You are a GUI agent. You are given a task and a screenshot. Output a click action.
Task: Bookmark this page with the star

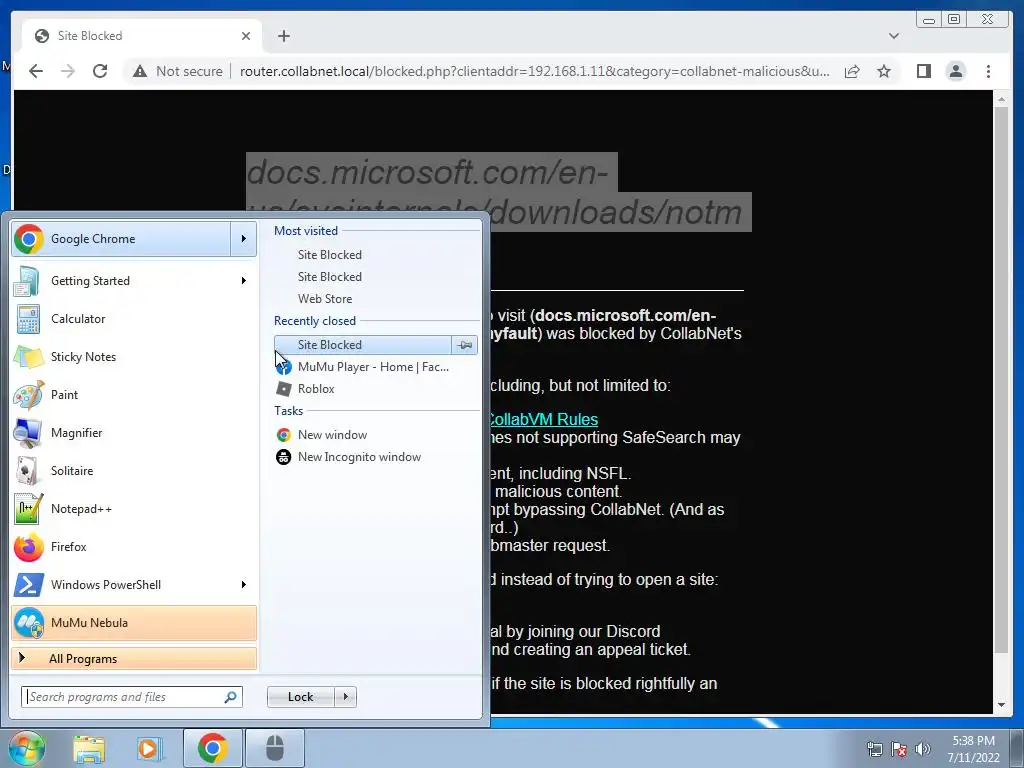tap(884, 71)
